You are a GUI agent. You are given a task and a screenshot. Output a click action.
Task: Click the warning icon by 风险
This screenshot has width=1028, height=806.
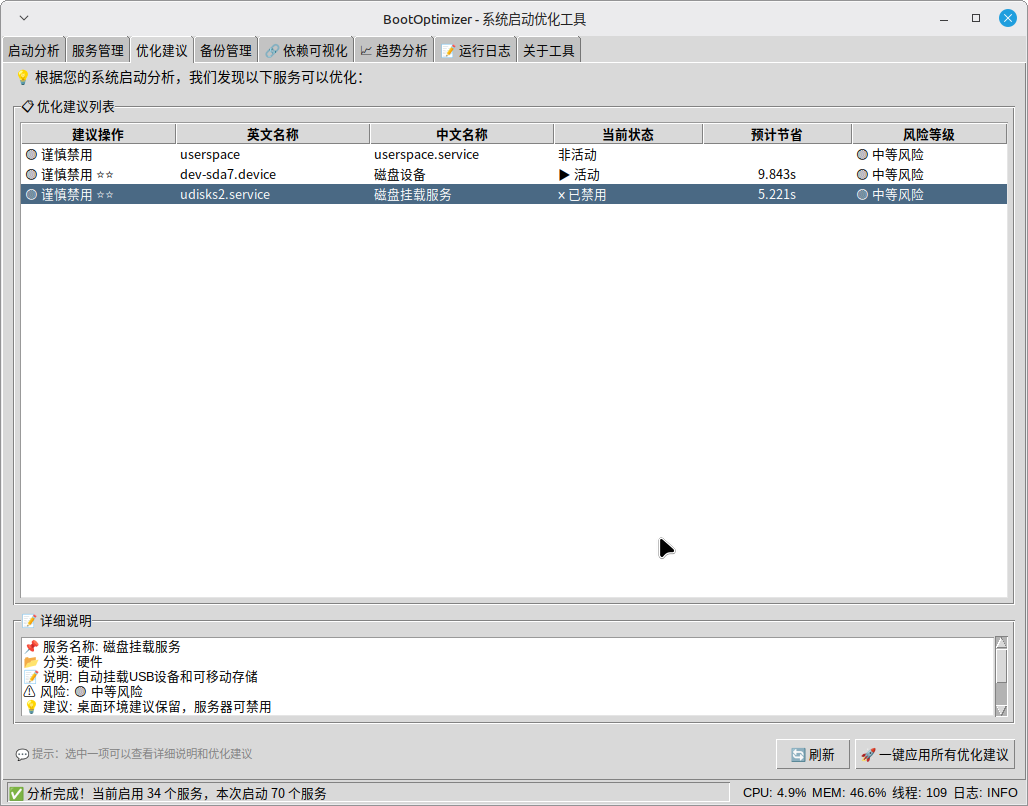[x=30, y=692]
